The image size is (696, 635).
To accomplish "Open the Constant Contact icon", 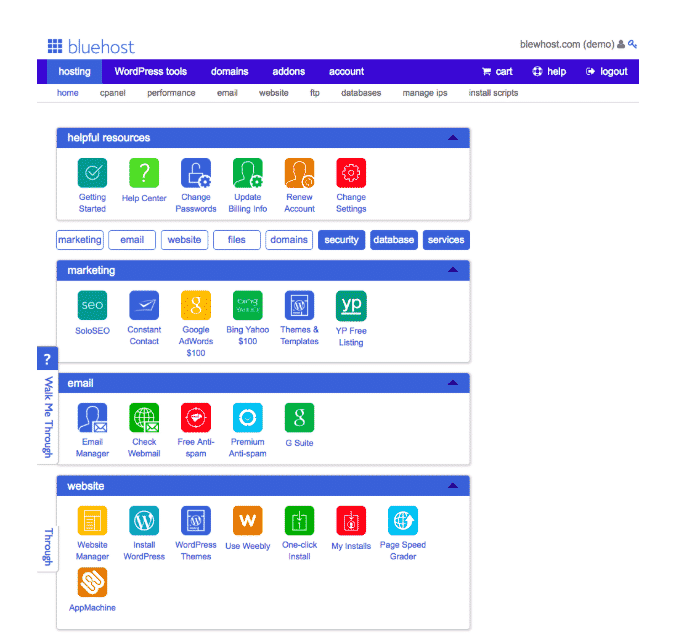I will click(144, 305).
